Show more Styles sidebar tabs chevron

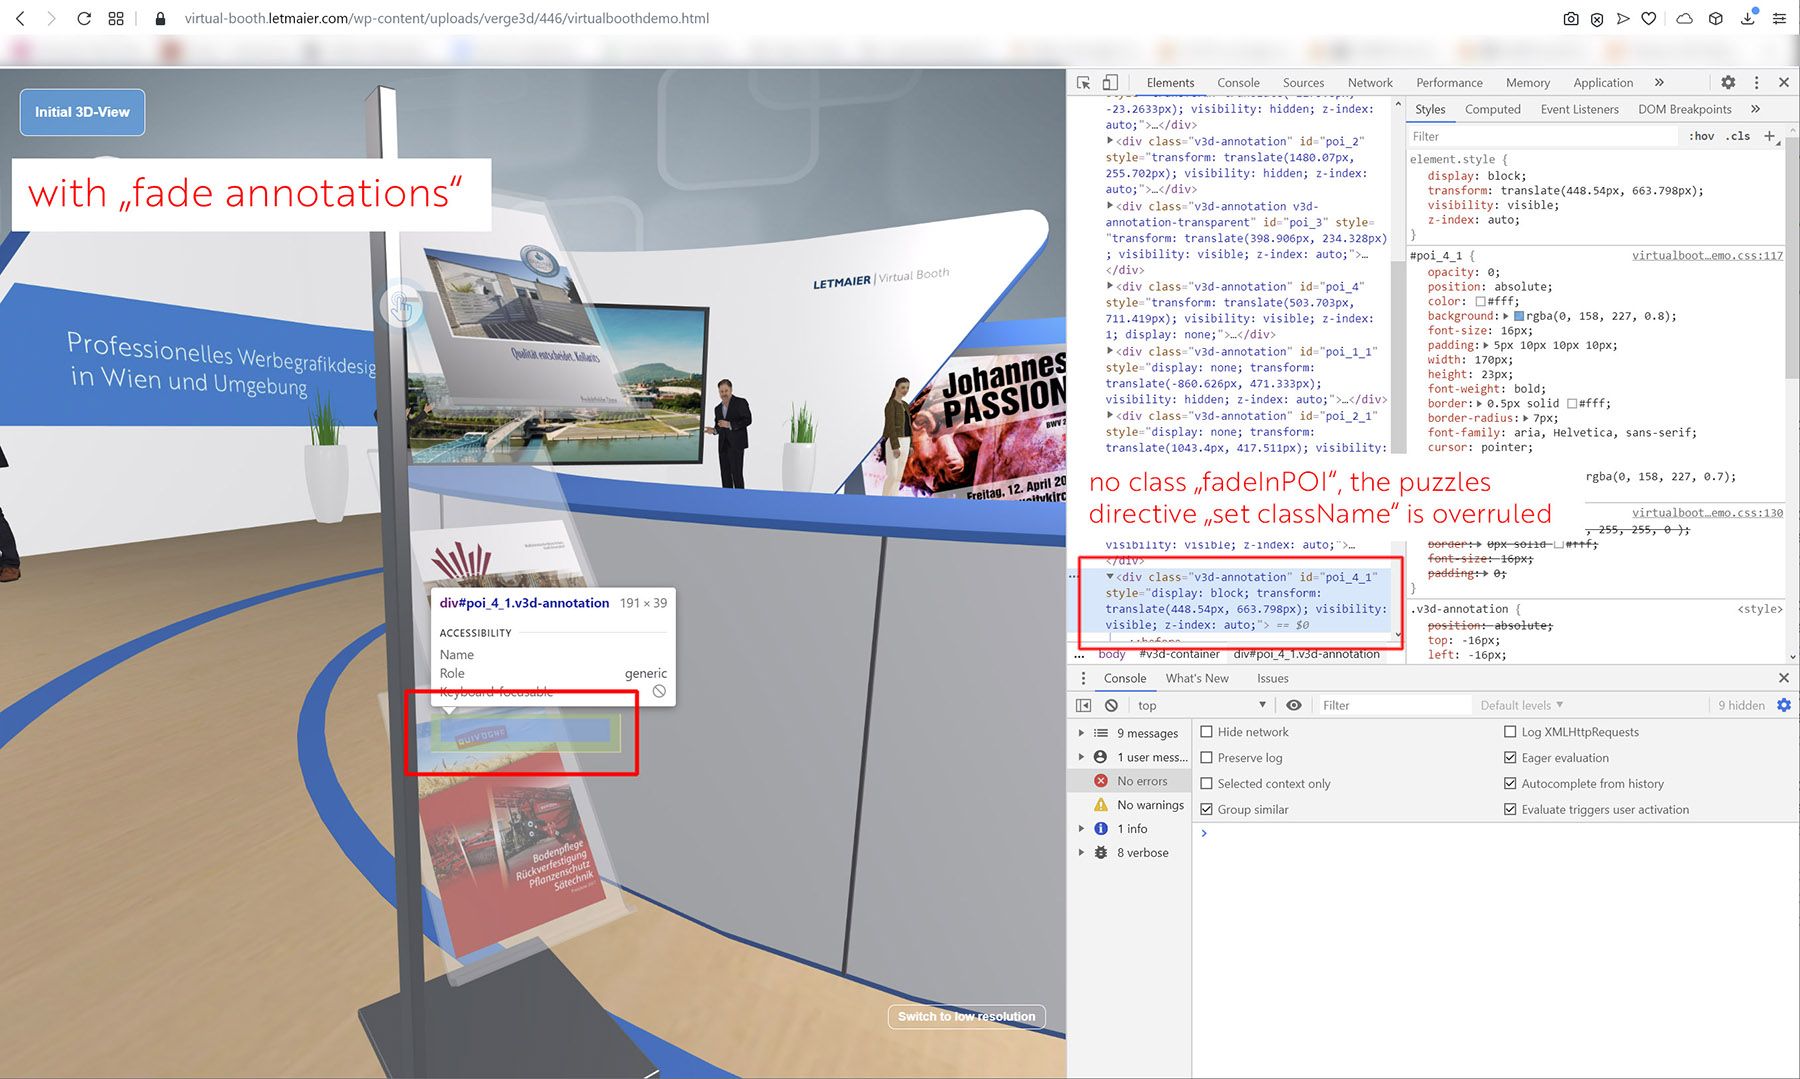[1755, 109]
